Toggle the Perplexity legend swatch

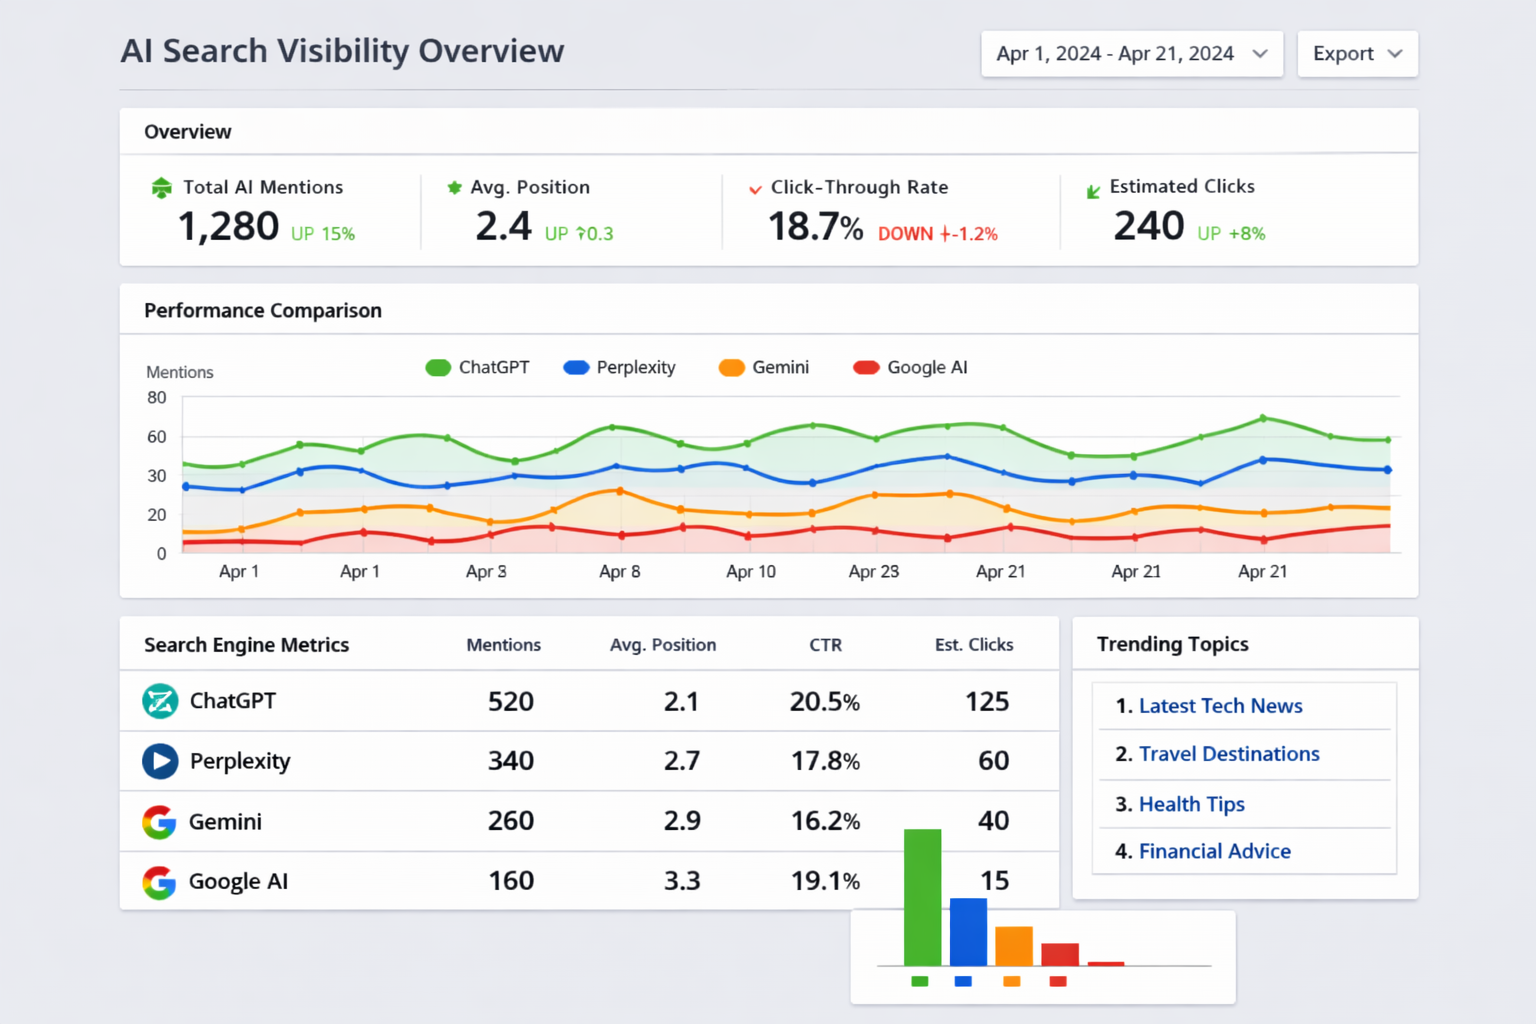576,368
